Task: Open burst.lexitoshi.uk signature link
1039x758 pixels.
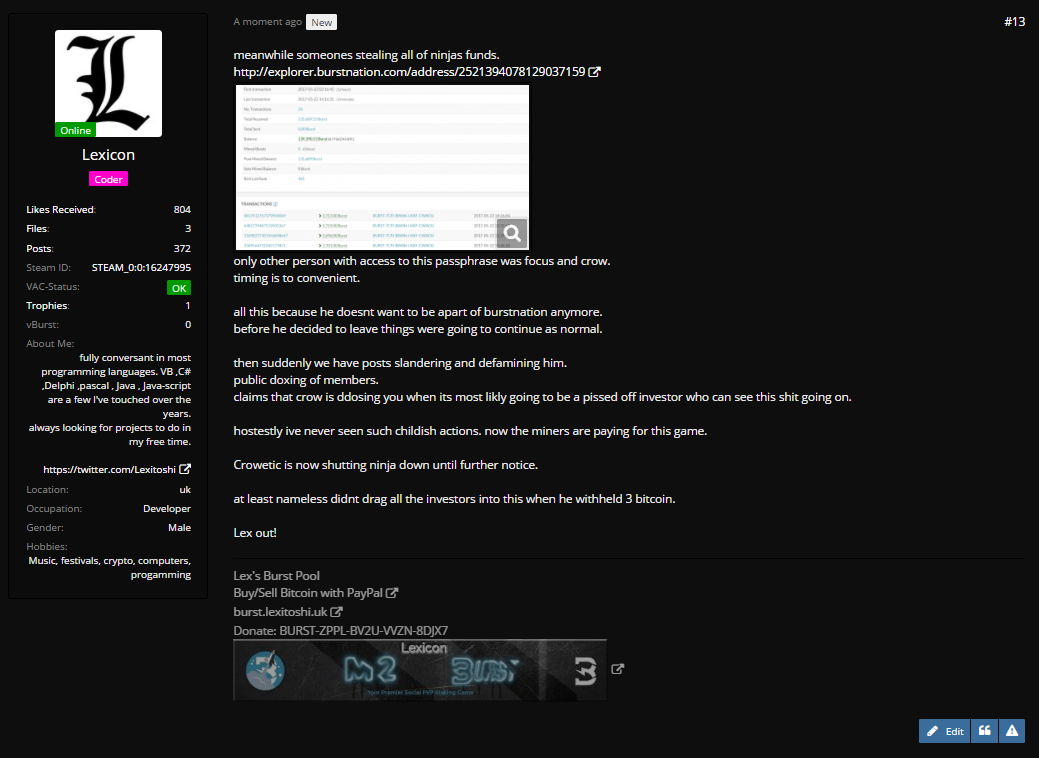Action: pyautogui.click(x=280, y=612)
